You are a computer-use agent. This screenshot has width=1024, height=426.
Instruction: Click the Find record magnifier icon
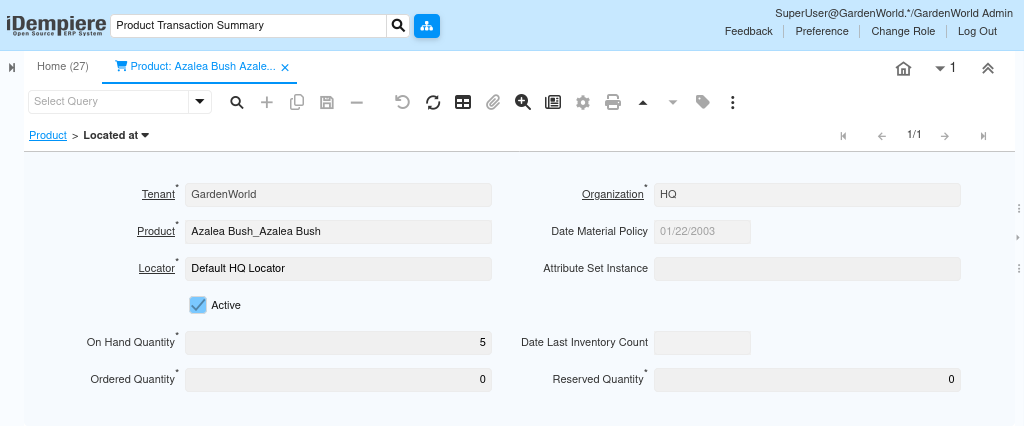click(x=237, y=102)
